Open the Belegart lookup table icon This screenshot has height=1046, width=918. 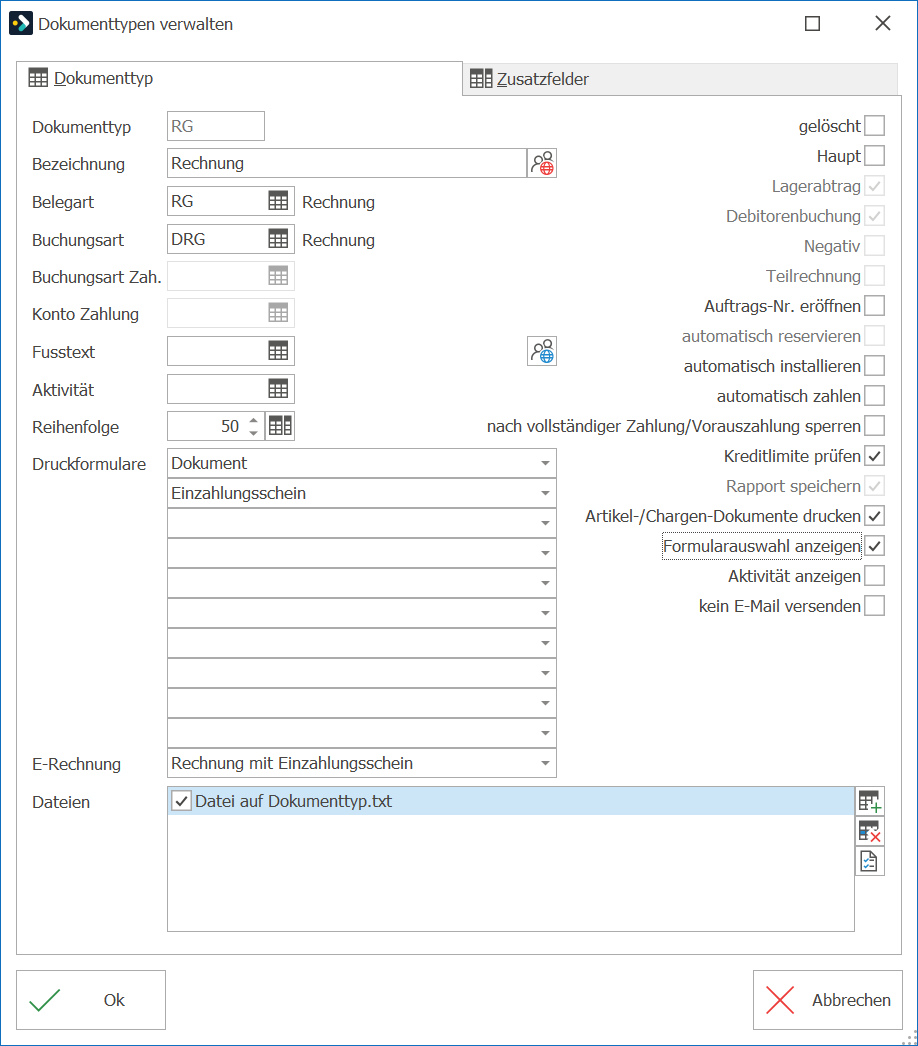[x=278, y=201]
